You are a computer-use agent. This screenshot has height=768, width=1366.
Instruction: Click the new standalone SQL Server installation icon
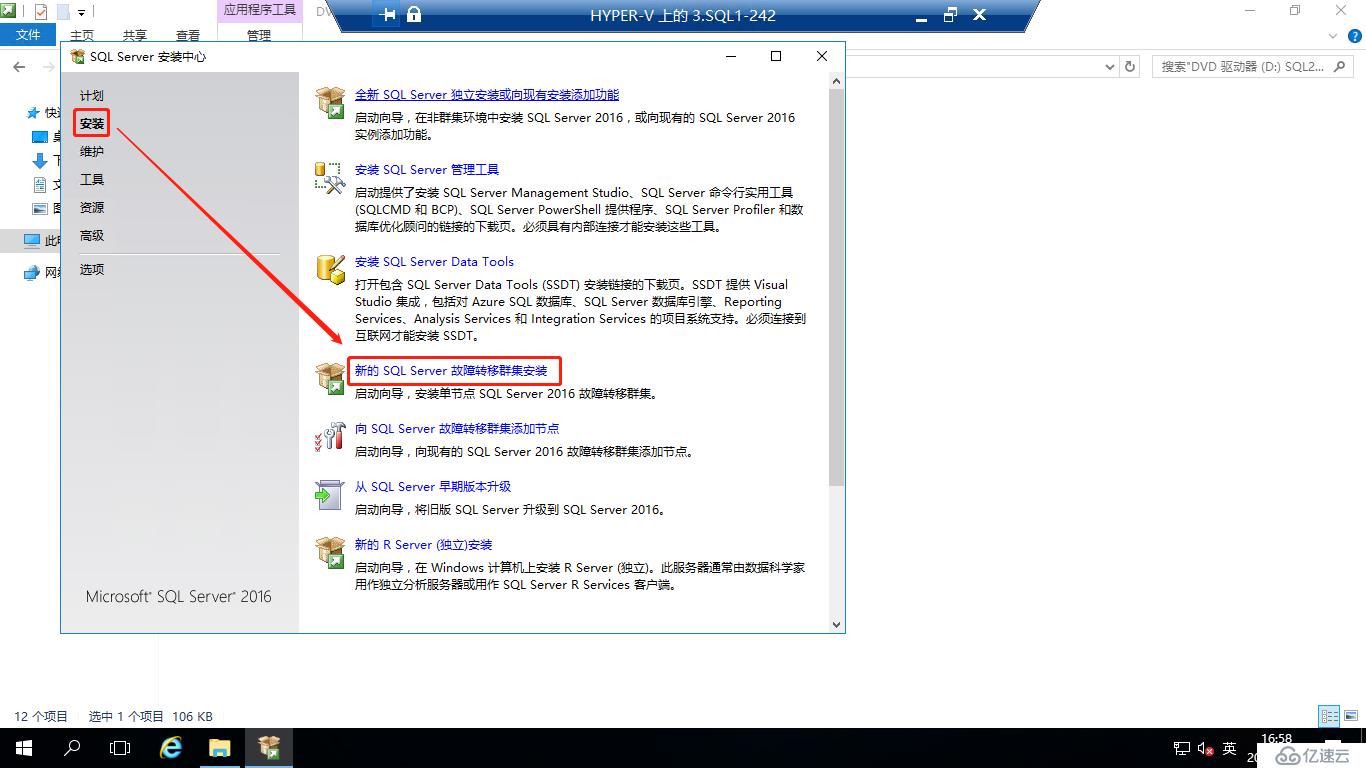pos(330,102)
